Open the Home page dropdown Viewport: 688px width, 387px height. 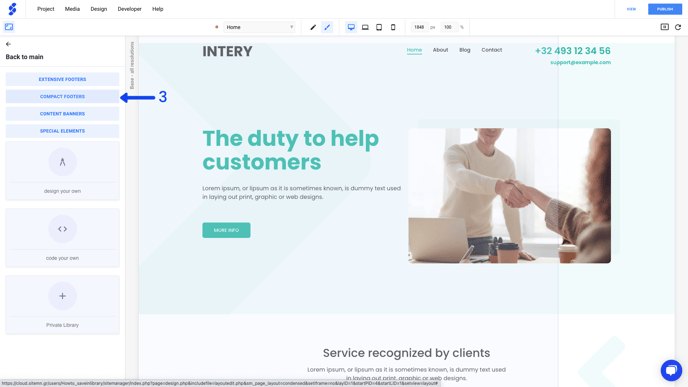(x=259, y=27)
